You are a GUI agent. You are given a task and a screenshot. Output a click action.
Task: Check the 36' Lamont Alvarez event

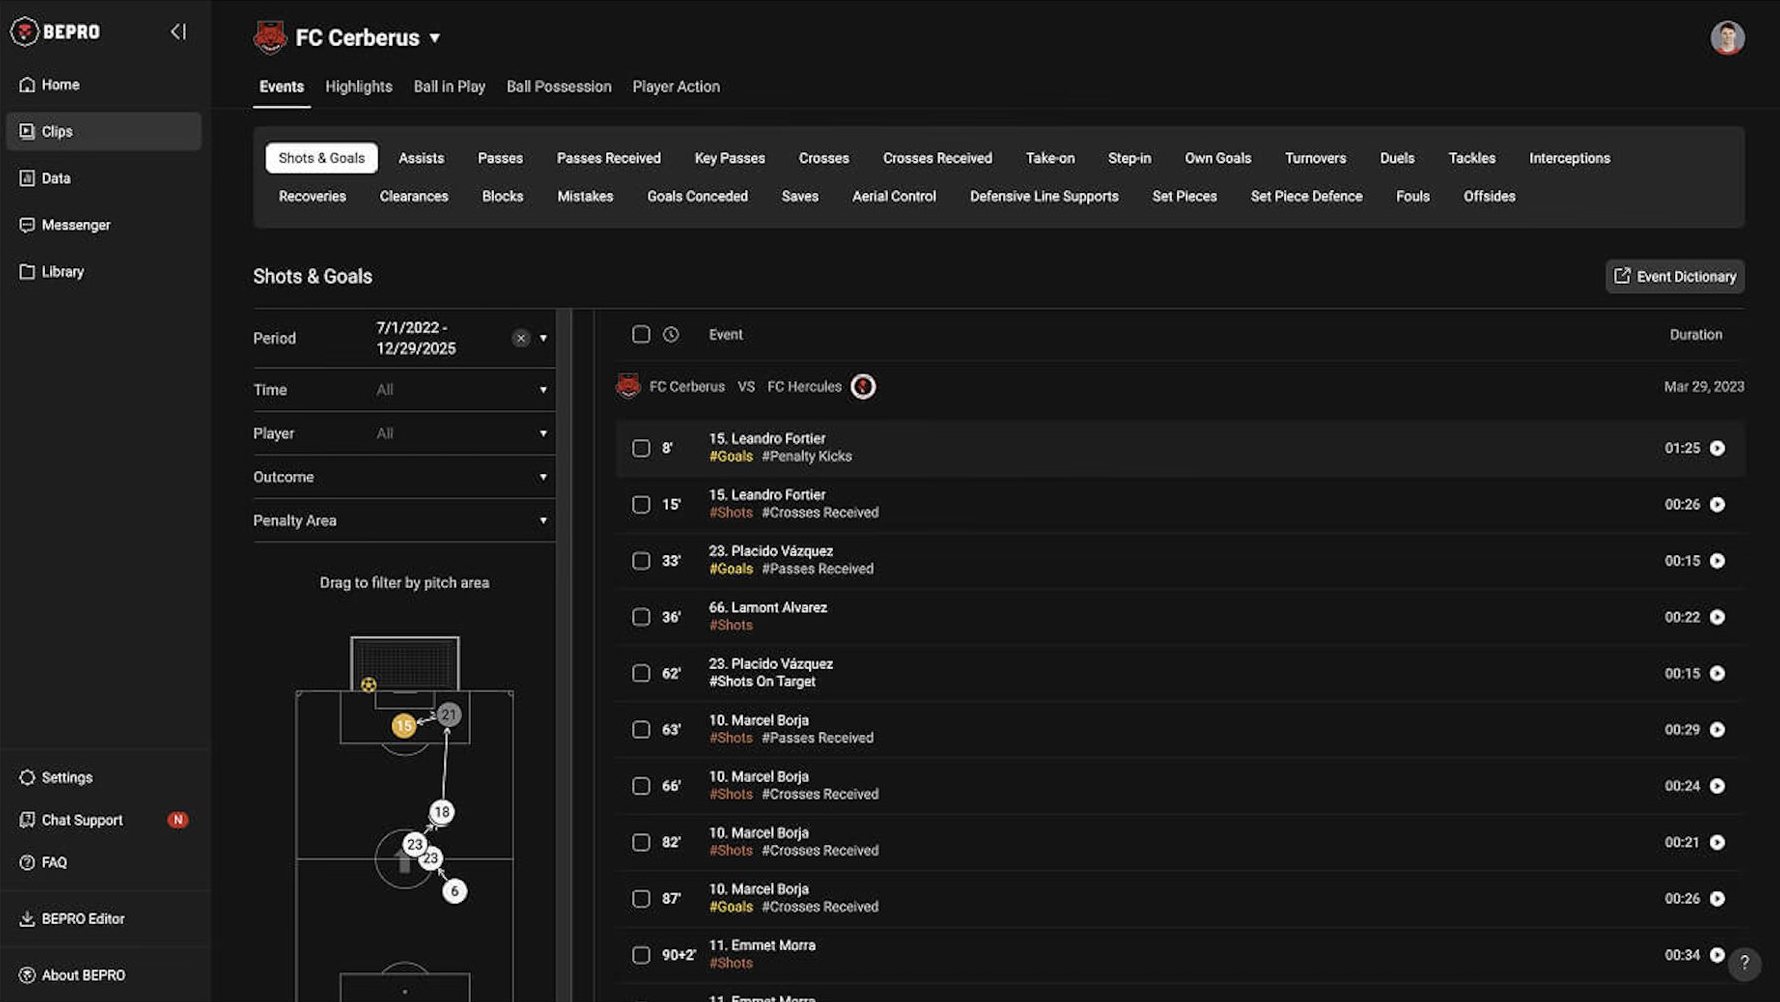pyautogui.click(x=641, y=617)
